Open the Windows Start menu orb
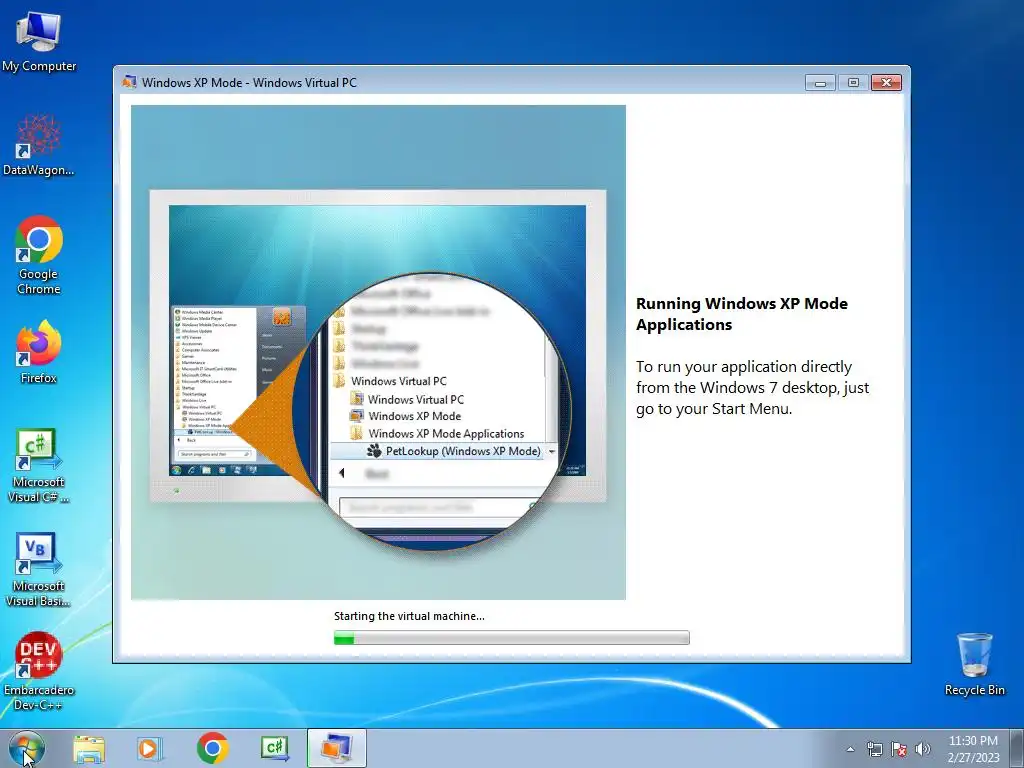1024x768 pixels. click(x=27, y=748)
